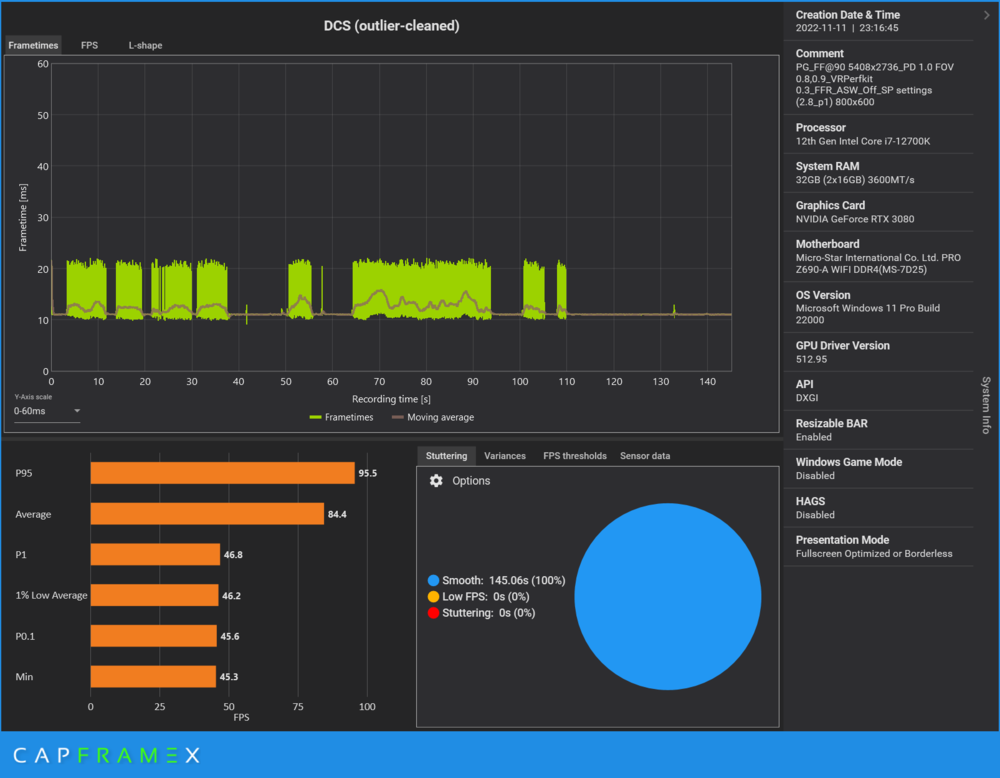Click the blue Smooth legend dot

click(x=433, y=580)
